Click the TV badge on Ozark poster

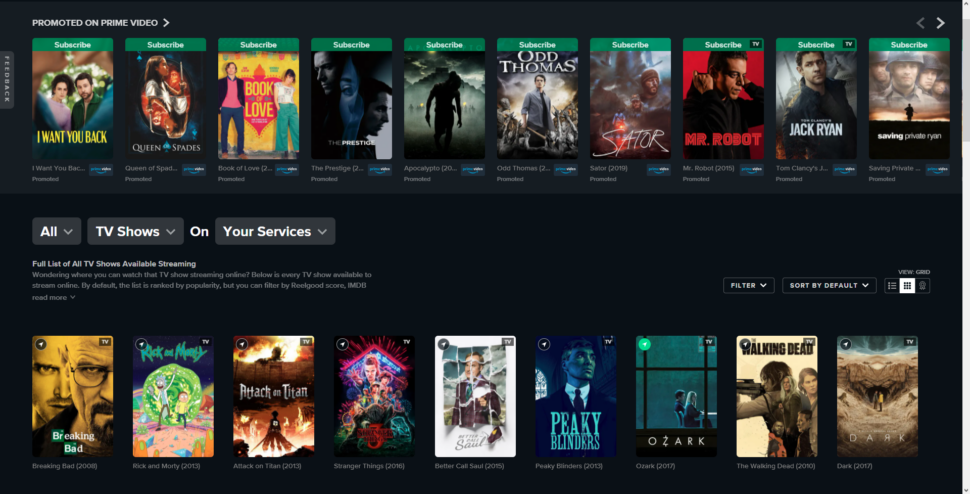[x=709, y=342]
